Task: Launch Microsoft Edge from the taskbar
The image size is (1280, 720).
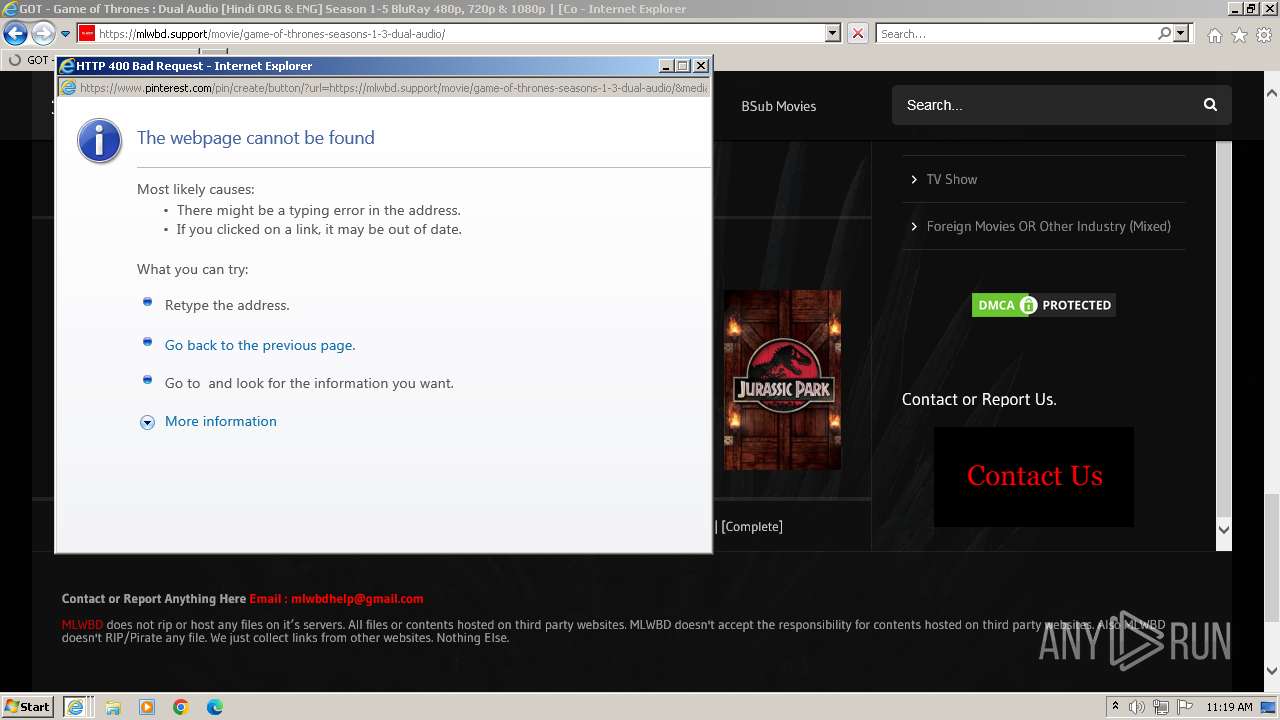Action: point(215,707)
